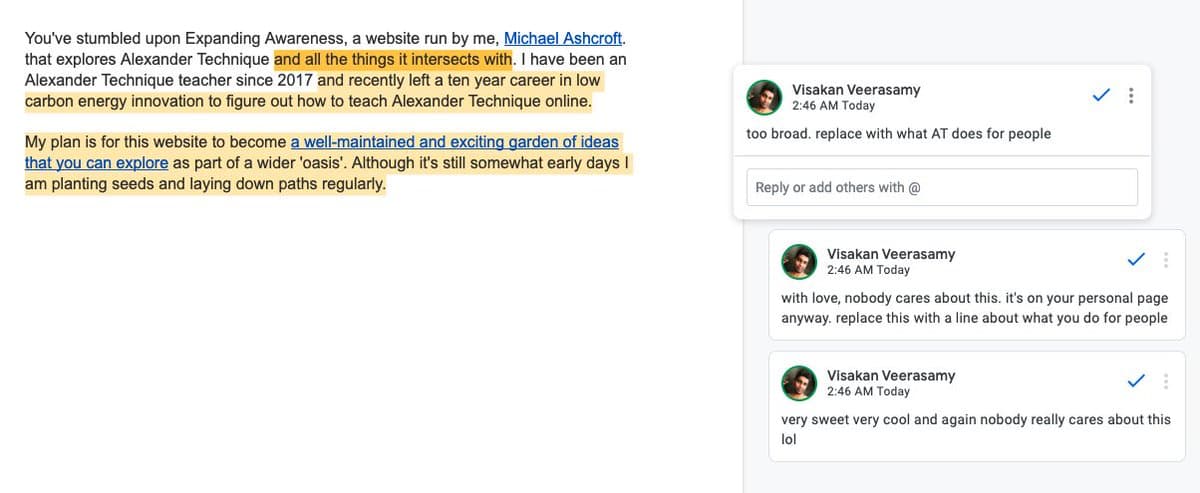The image size is (1200, 493).
Task: Resolve the "too broad" comment with checkmark
Action: [x=1101, y=96]
